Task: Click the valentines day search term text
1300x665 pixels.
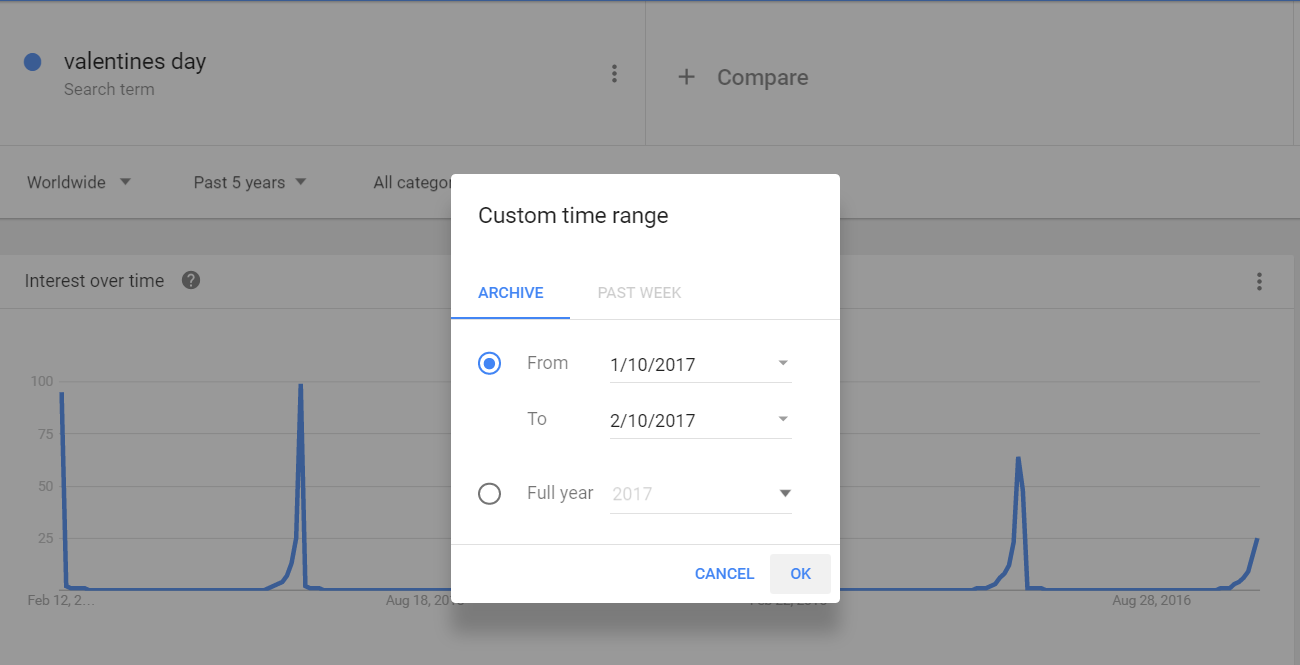Action: [135, 62]
